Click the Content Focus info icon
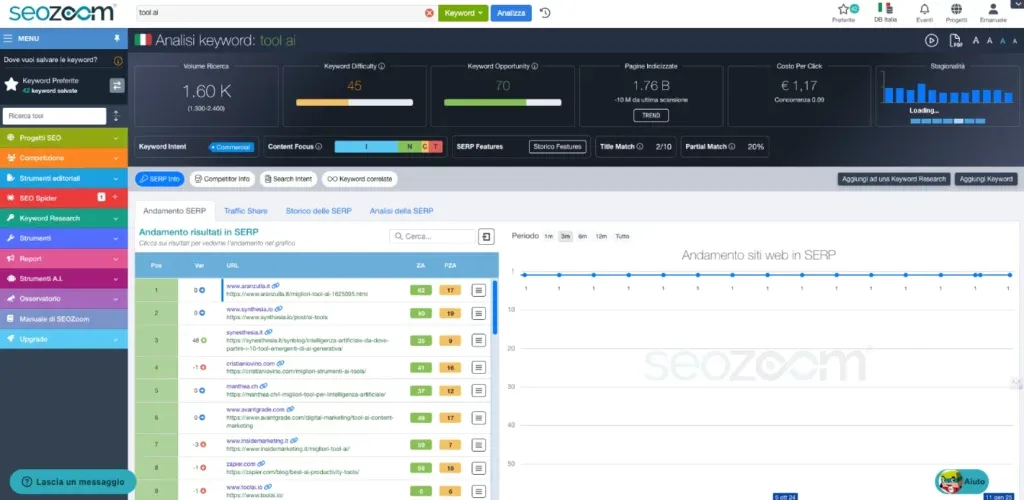Image resolution: width=1024 pixels, height=500 pixels. coord(319,147)
